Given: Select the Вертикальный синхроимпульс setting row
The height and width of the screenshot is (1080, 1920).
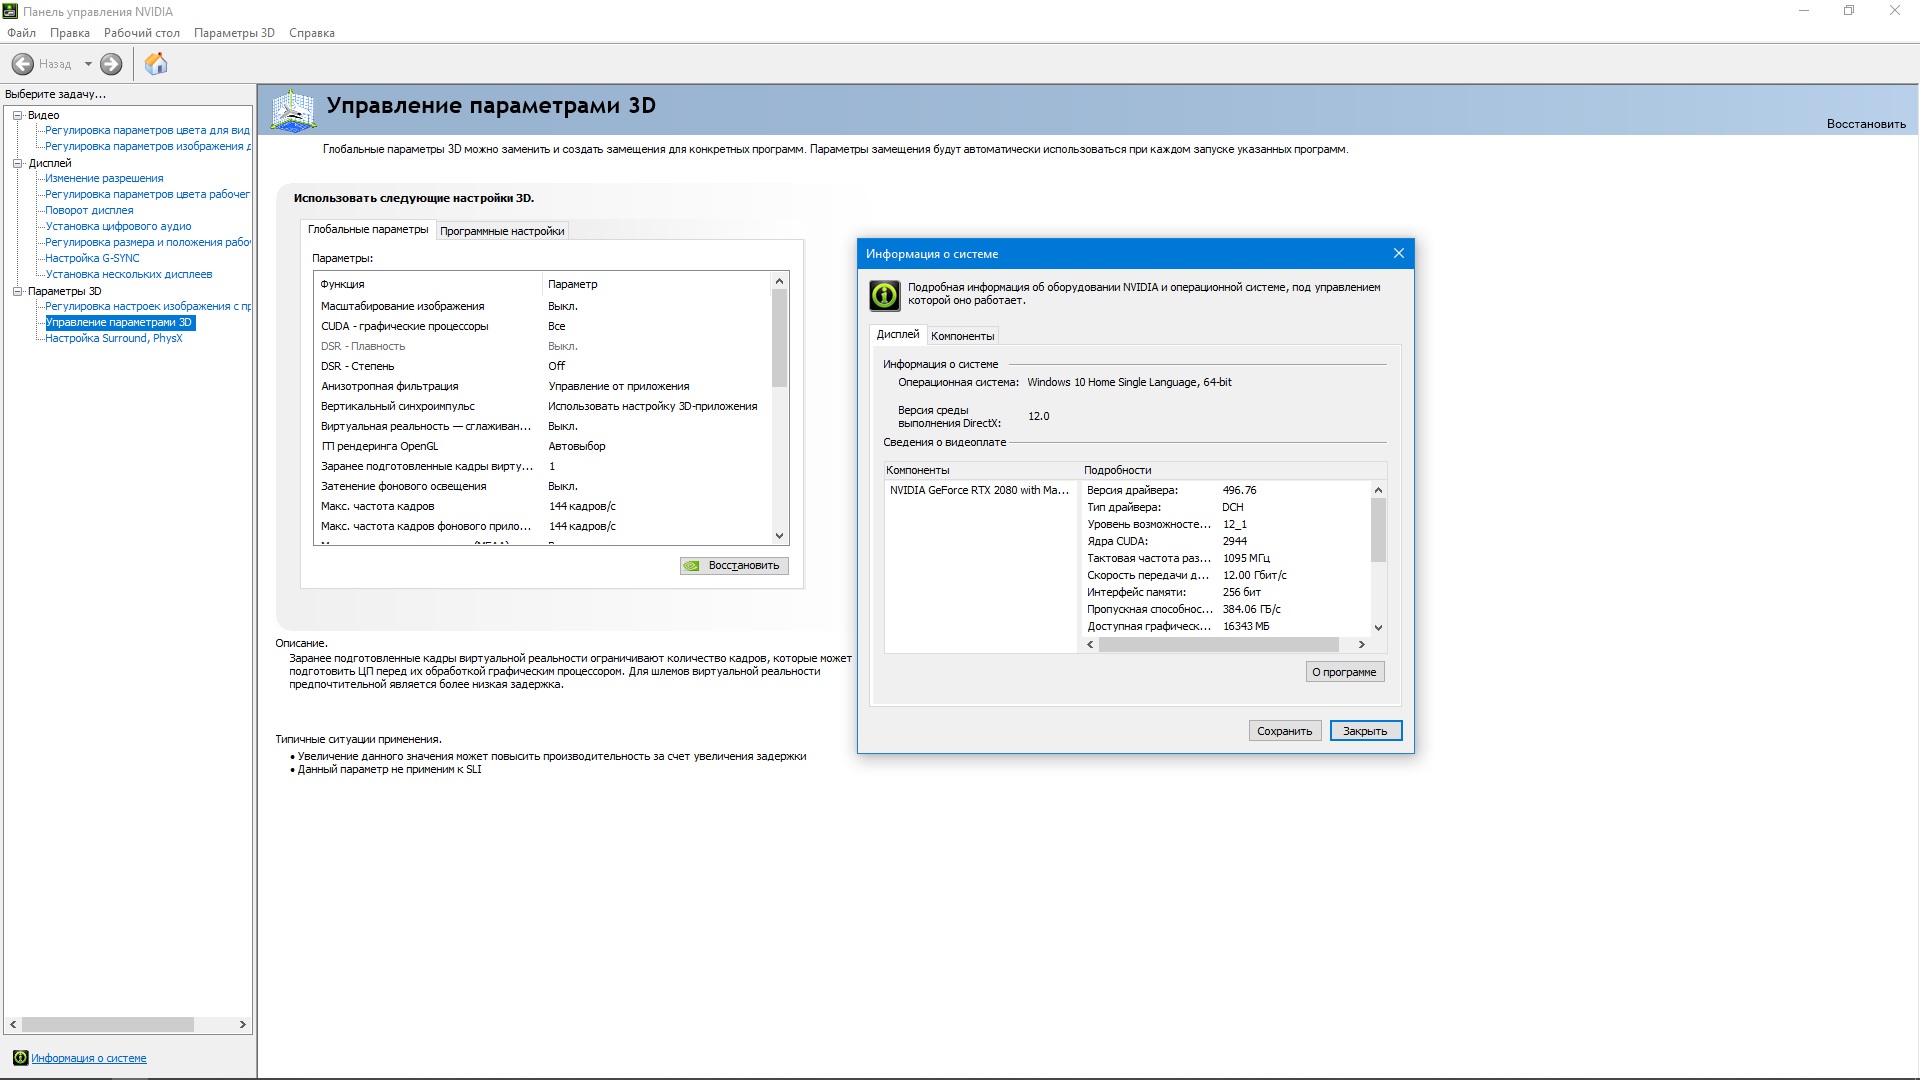Looking at the screenshot, I should (398, 406).
